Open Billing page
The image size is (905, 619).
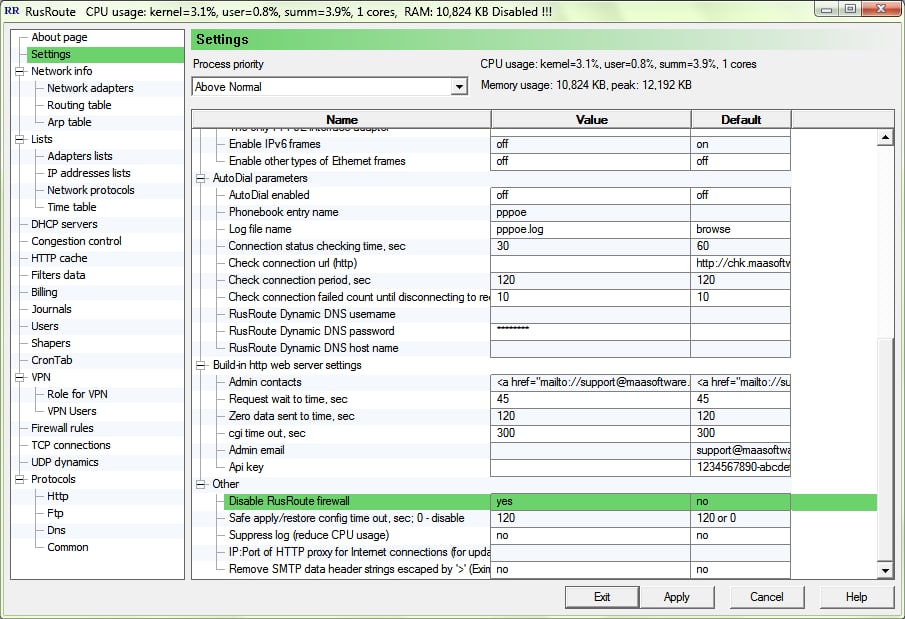44,292
